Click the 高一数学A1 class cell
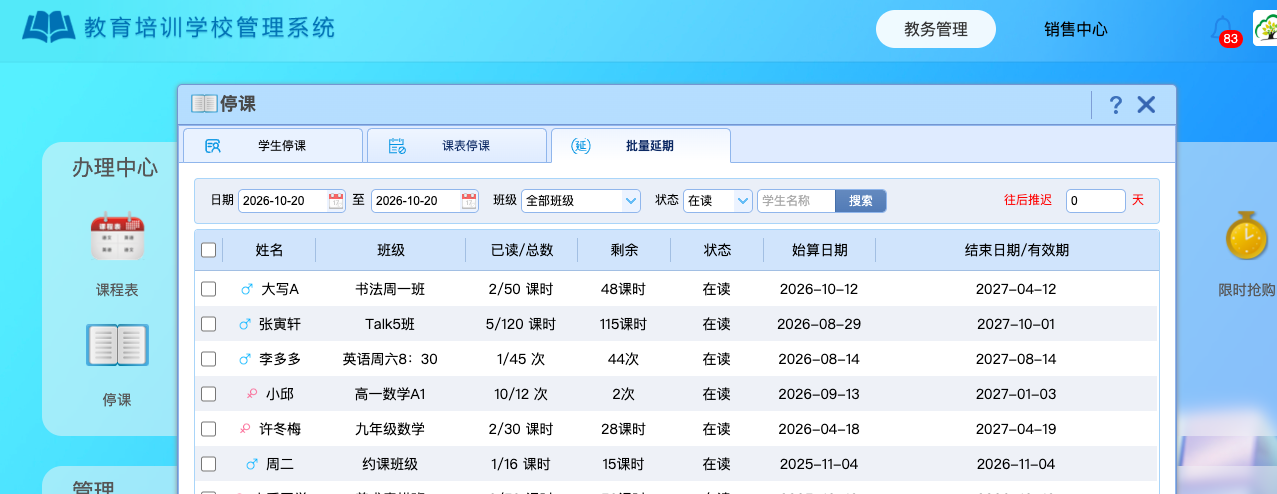The height and width of the screenshot is (494, 1277). pyautogui.click(x=390, y=394)
